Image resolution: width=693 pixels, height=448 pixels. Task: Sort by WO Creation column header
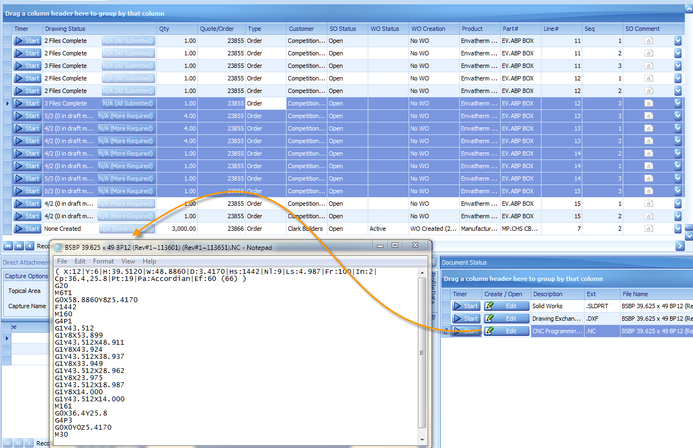(434, 29)
